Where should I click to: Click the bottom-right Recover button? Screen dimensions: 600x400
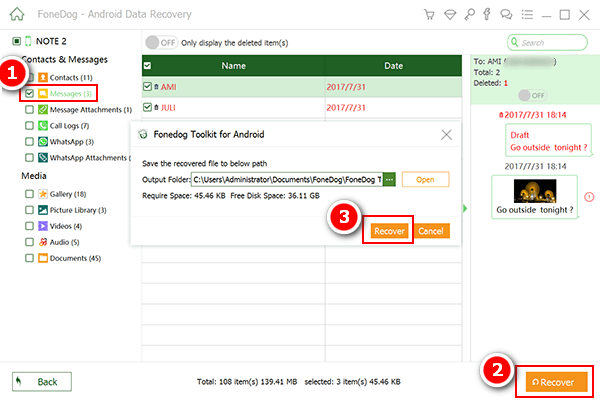[x=556, y=382]
